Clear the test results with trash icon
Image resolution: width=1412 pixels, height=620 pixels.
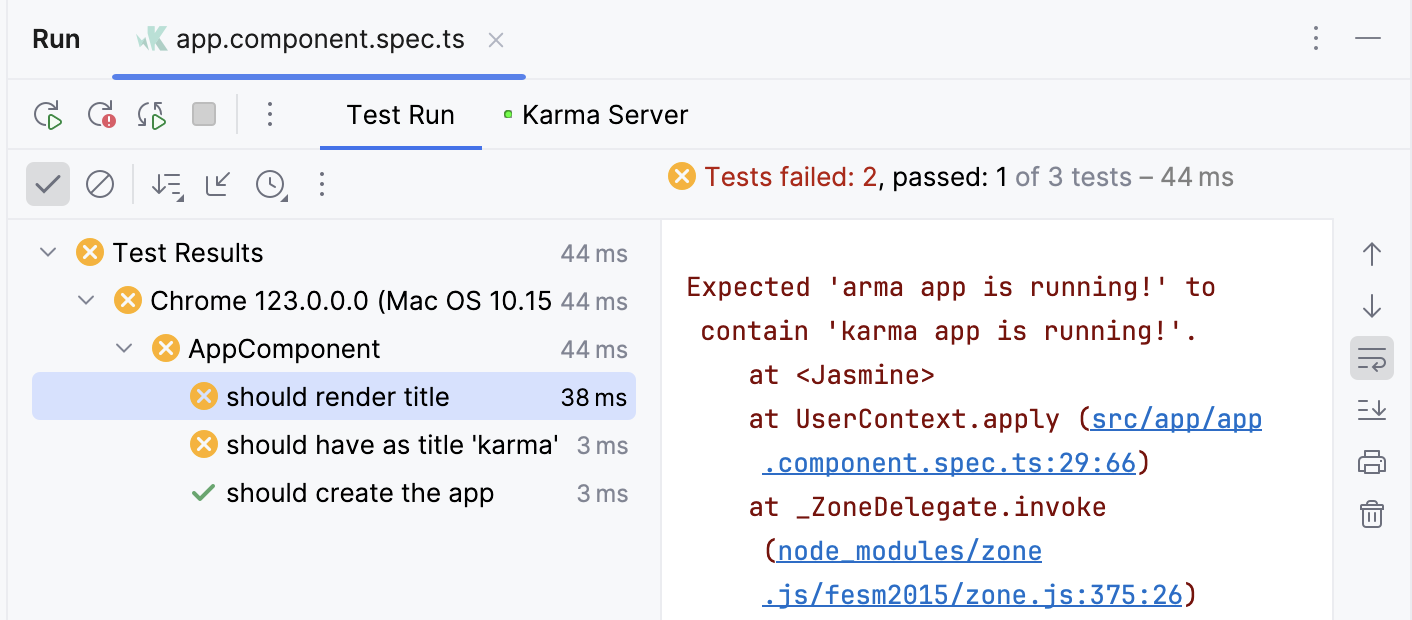point(1371,514)
